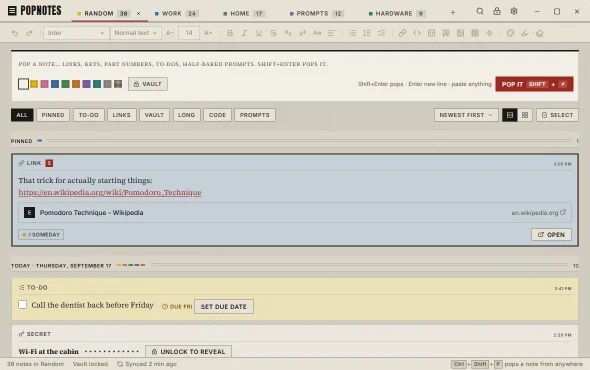Insert inline code with angle brackets icon

coord(417,33)
